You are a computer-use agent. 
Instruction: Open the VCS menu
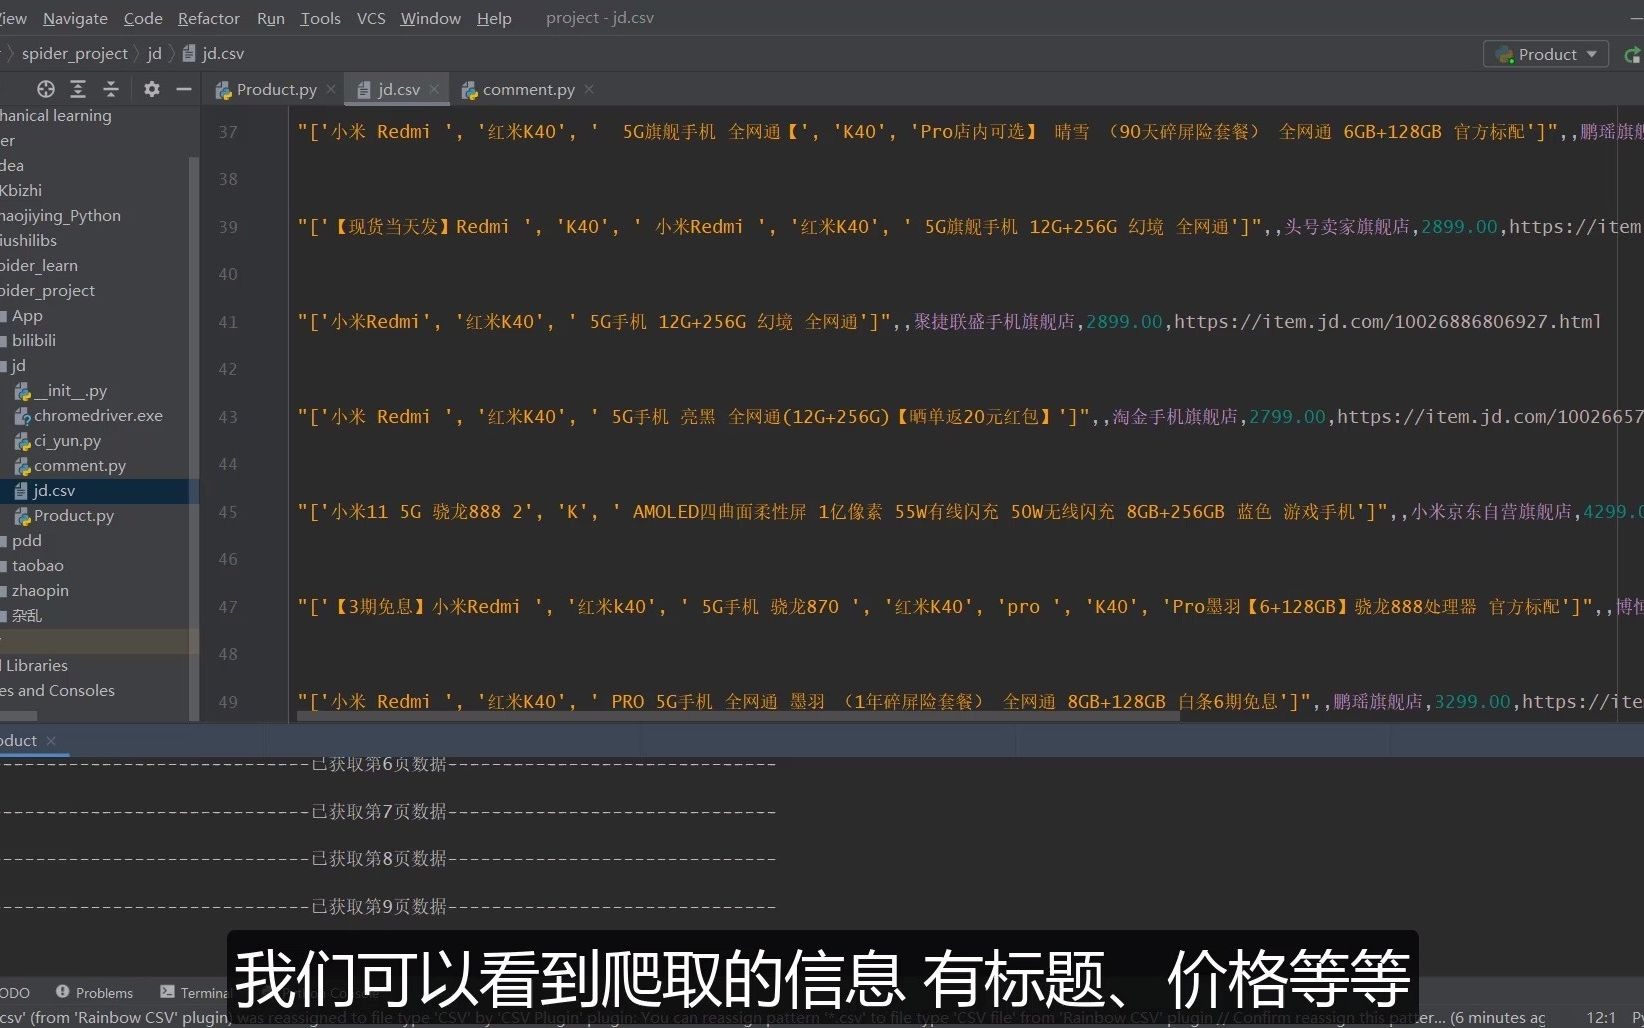pos(371,18)
